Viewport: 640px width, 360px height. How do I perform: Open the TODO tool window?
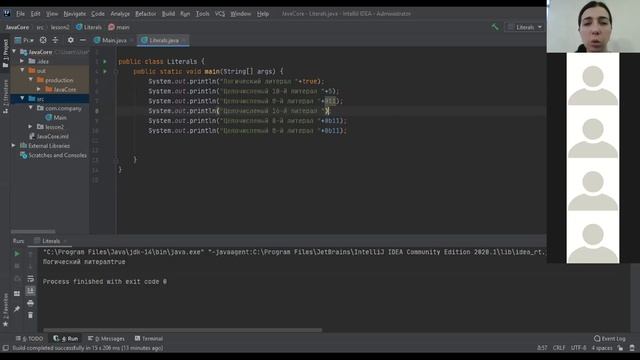[29, 339]
